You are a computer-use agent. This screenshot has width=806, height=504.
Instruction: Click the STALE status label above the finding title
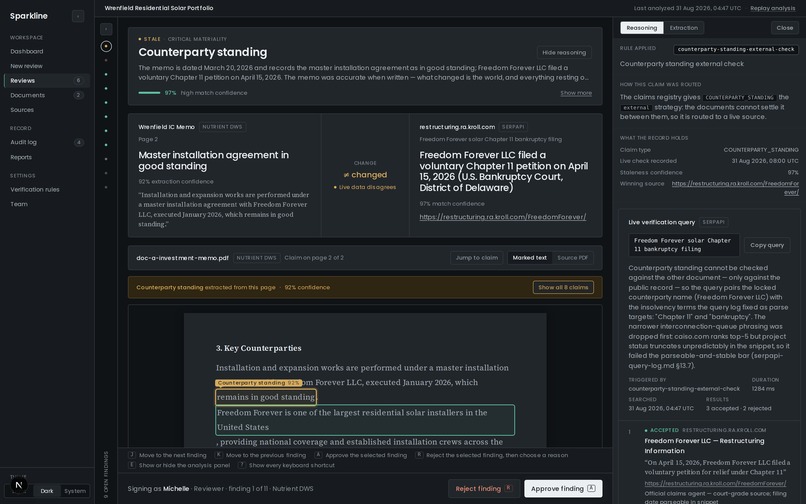150,39
